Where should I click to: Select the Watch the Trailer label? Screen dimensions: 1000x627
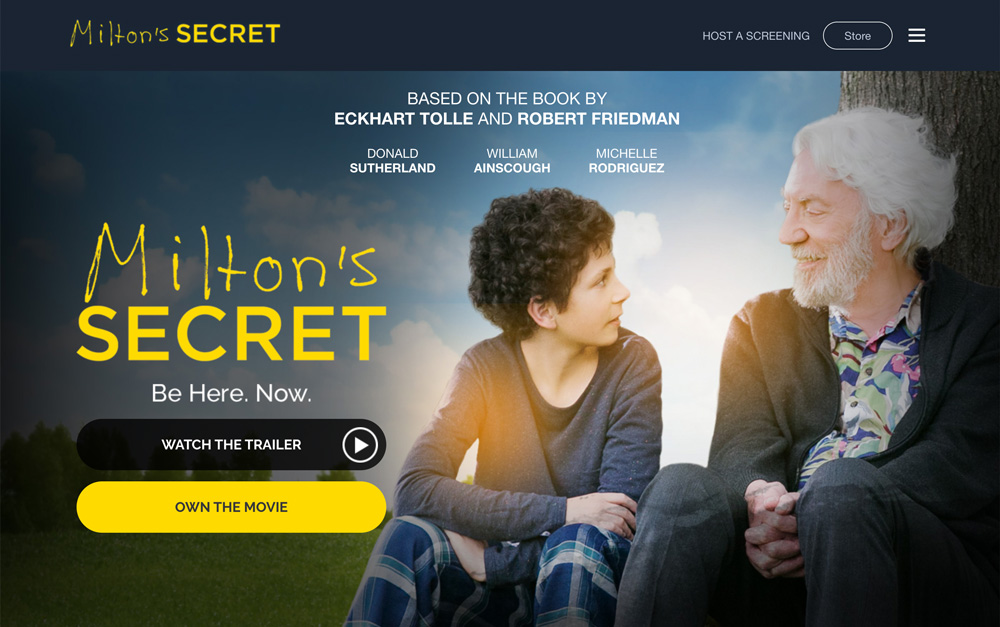[231, 445]
